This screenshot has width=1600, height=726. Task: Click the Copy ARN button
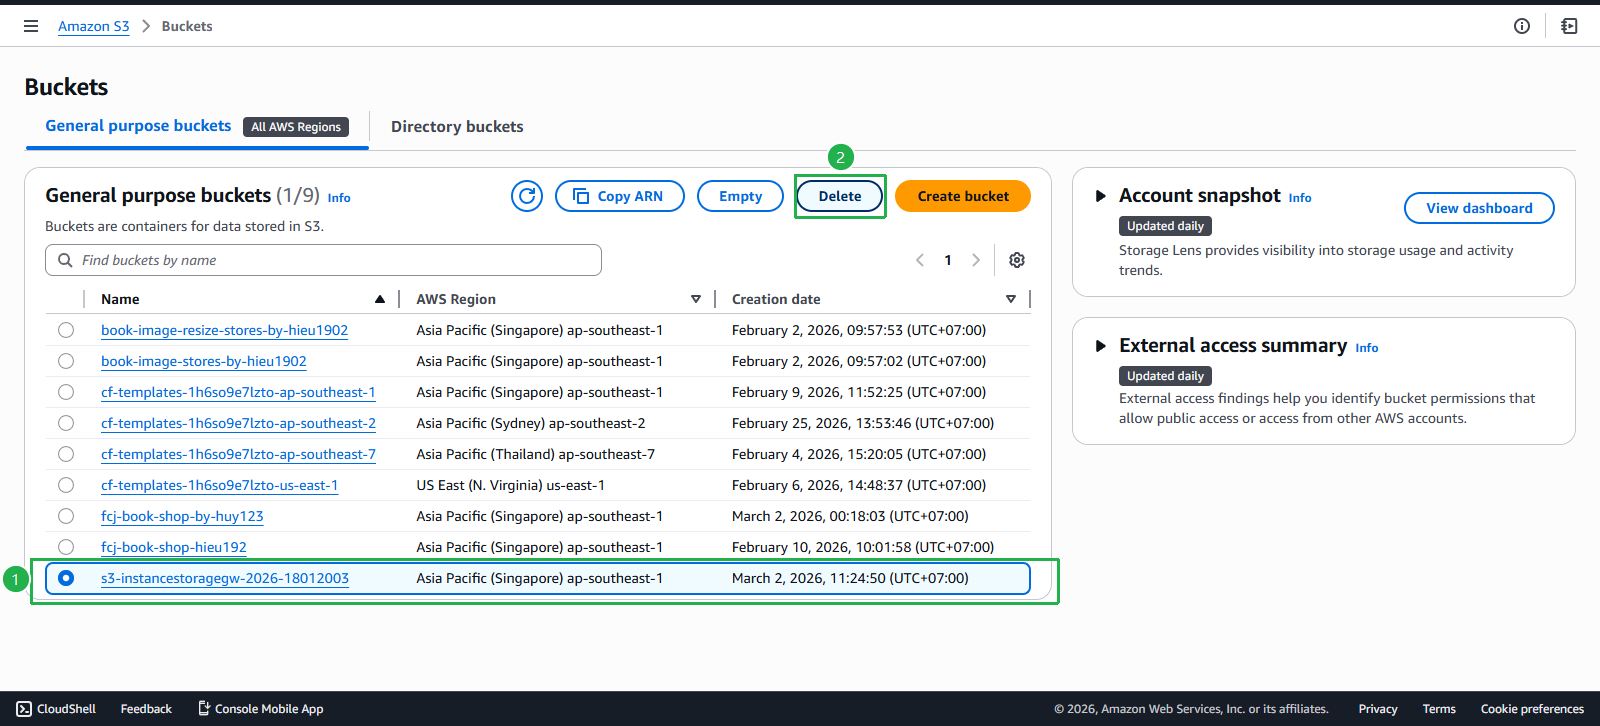coord(620,196)
